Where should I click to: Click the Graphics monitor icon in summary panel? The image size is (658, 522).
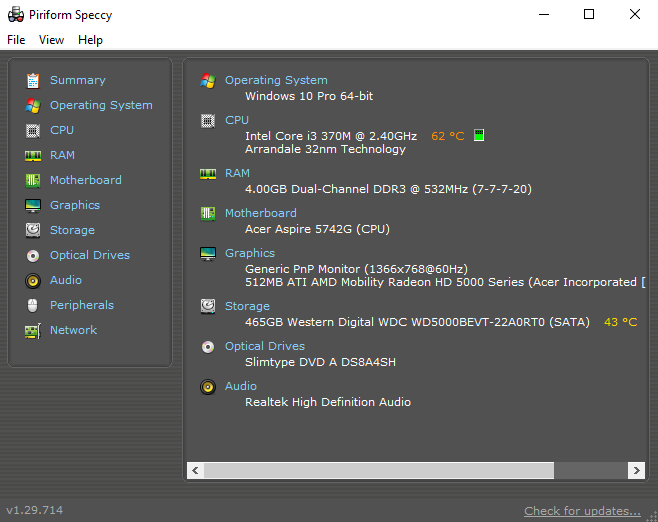(x=208, y=253)
